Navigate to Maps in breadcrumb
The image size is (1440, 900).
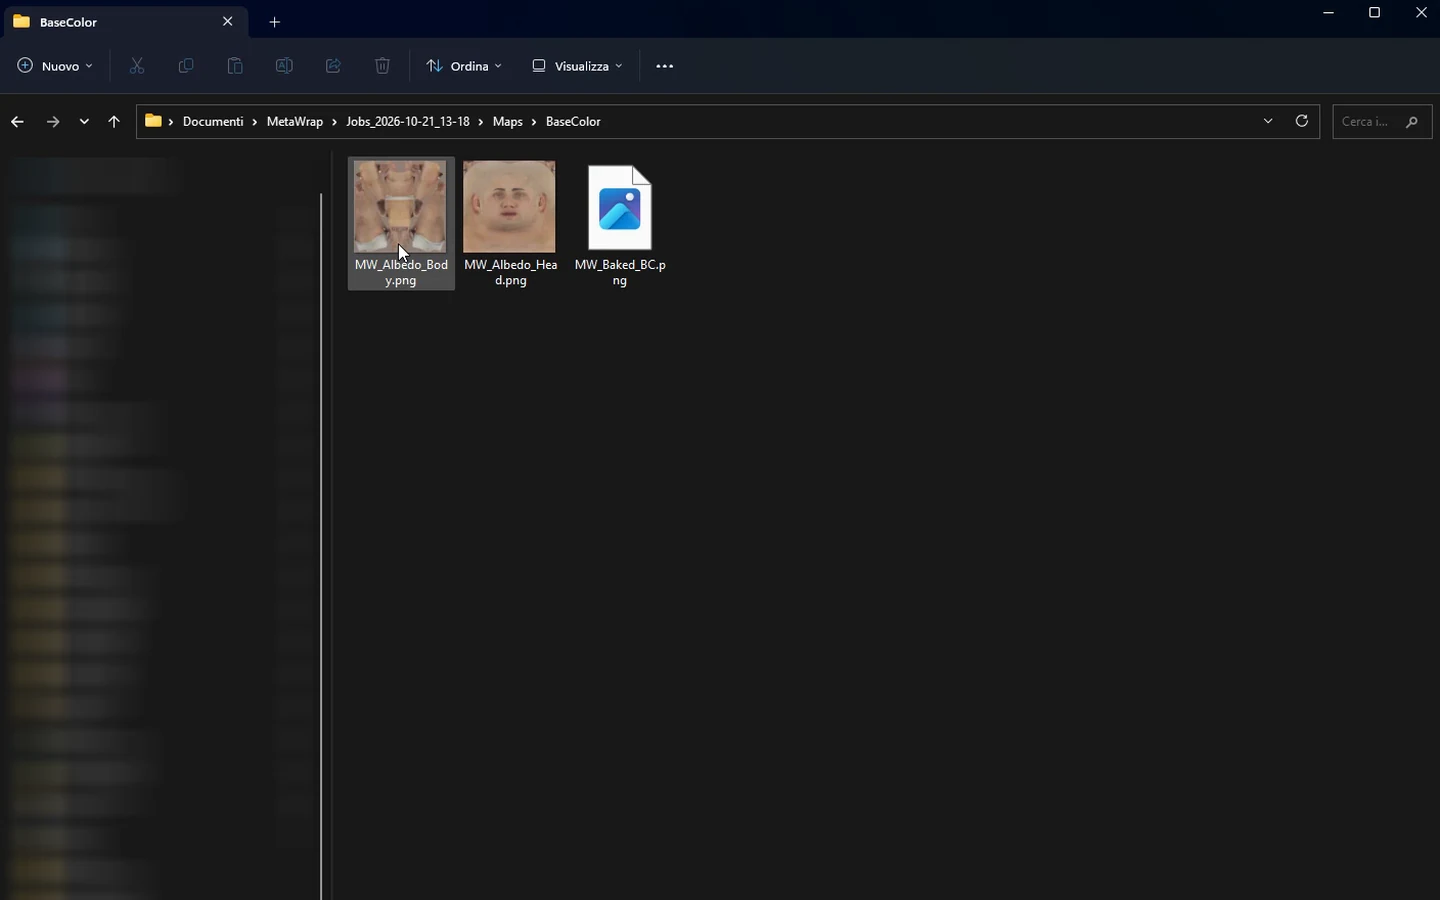coord(508,122)
